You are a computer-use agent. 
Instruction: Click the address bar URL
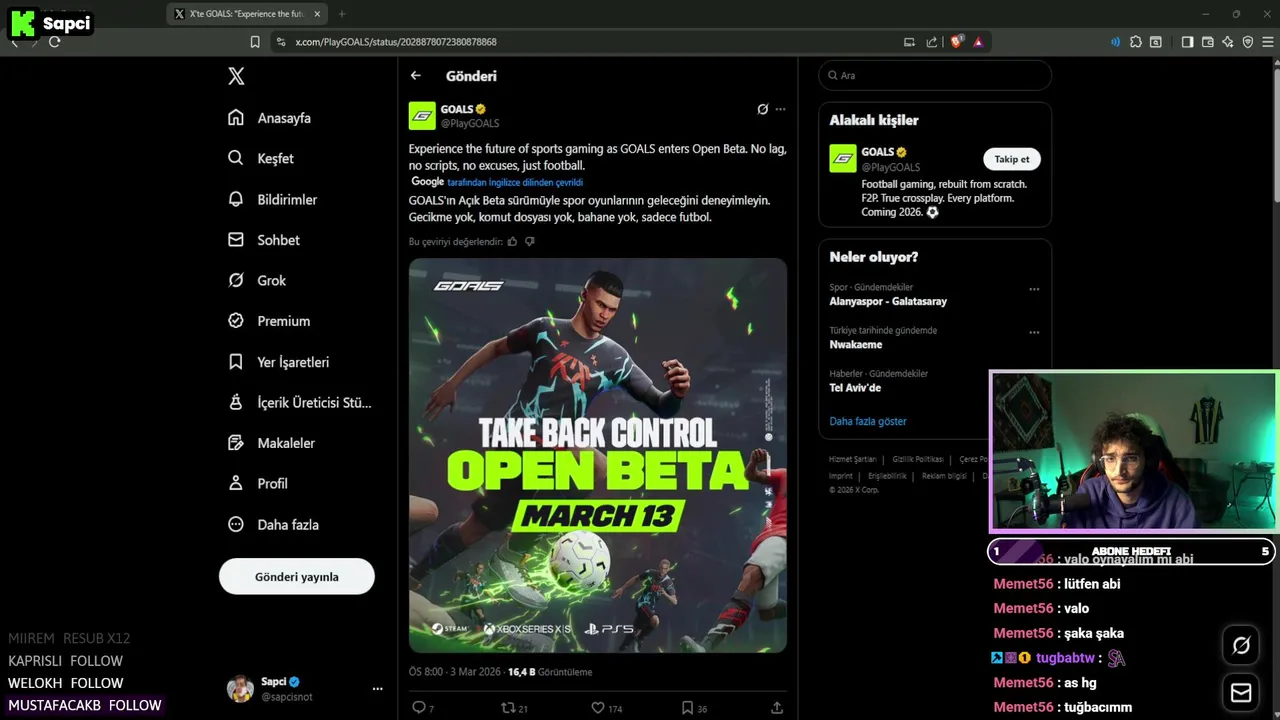click(396, 42)
